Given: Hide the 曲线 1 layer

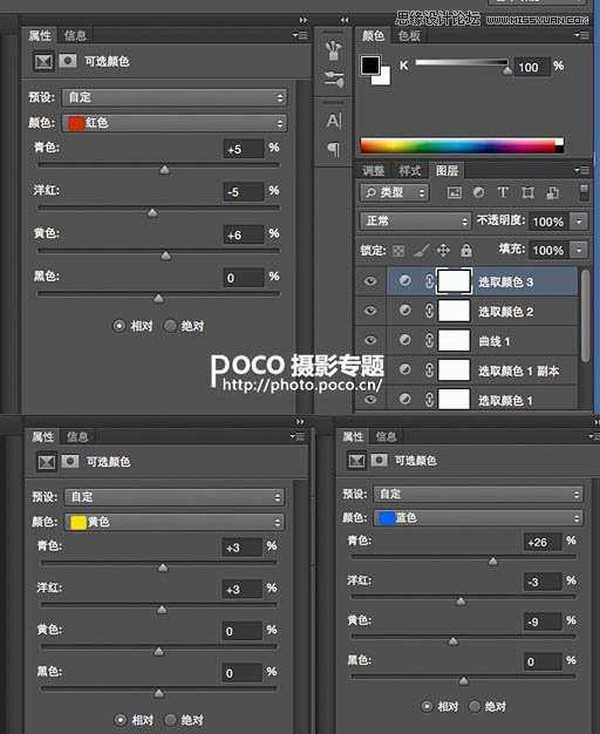Looking at the screenshot, I should coord(370,340).
